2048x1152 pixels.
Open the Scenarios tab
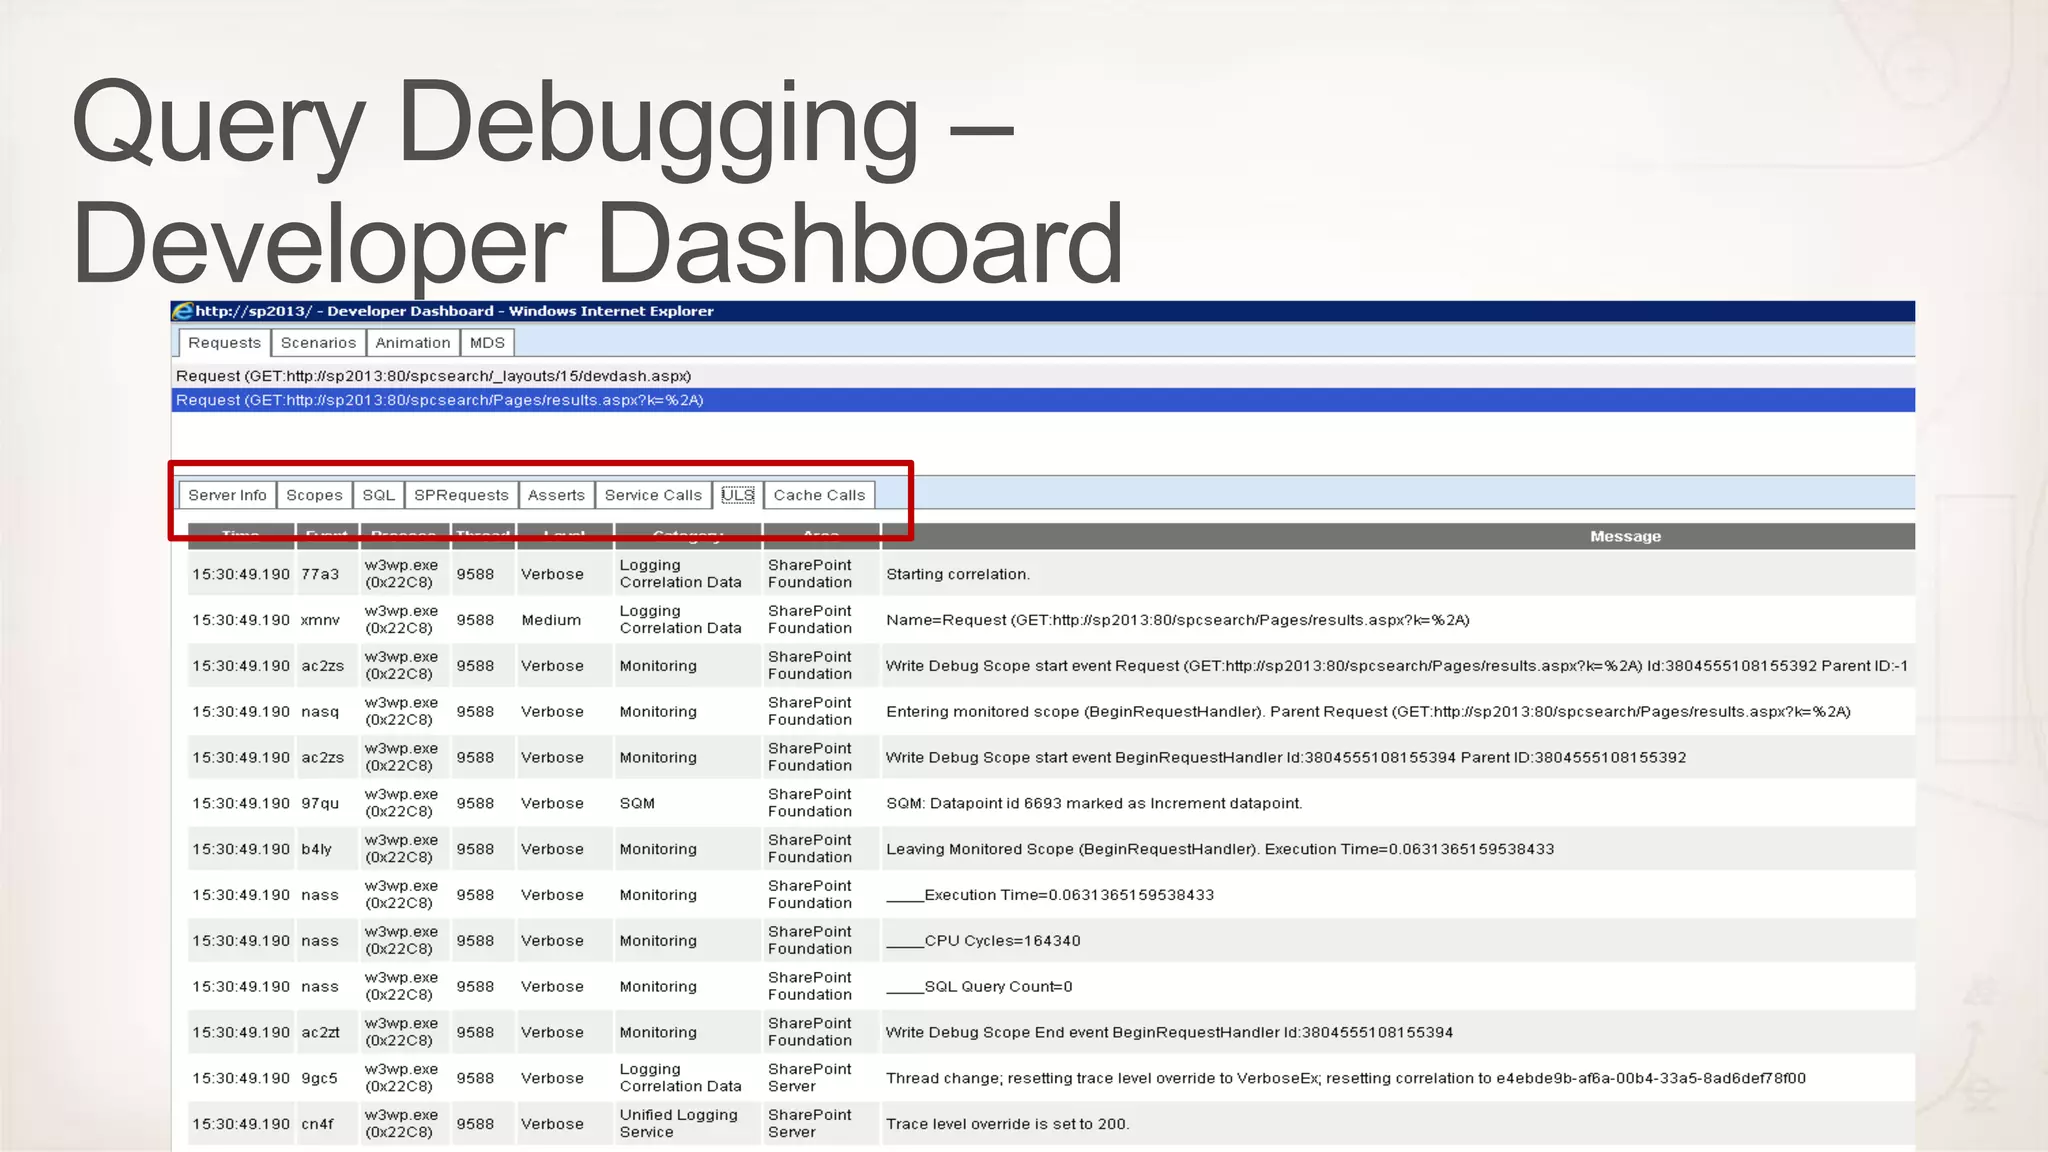tap(318, 343)
